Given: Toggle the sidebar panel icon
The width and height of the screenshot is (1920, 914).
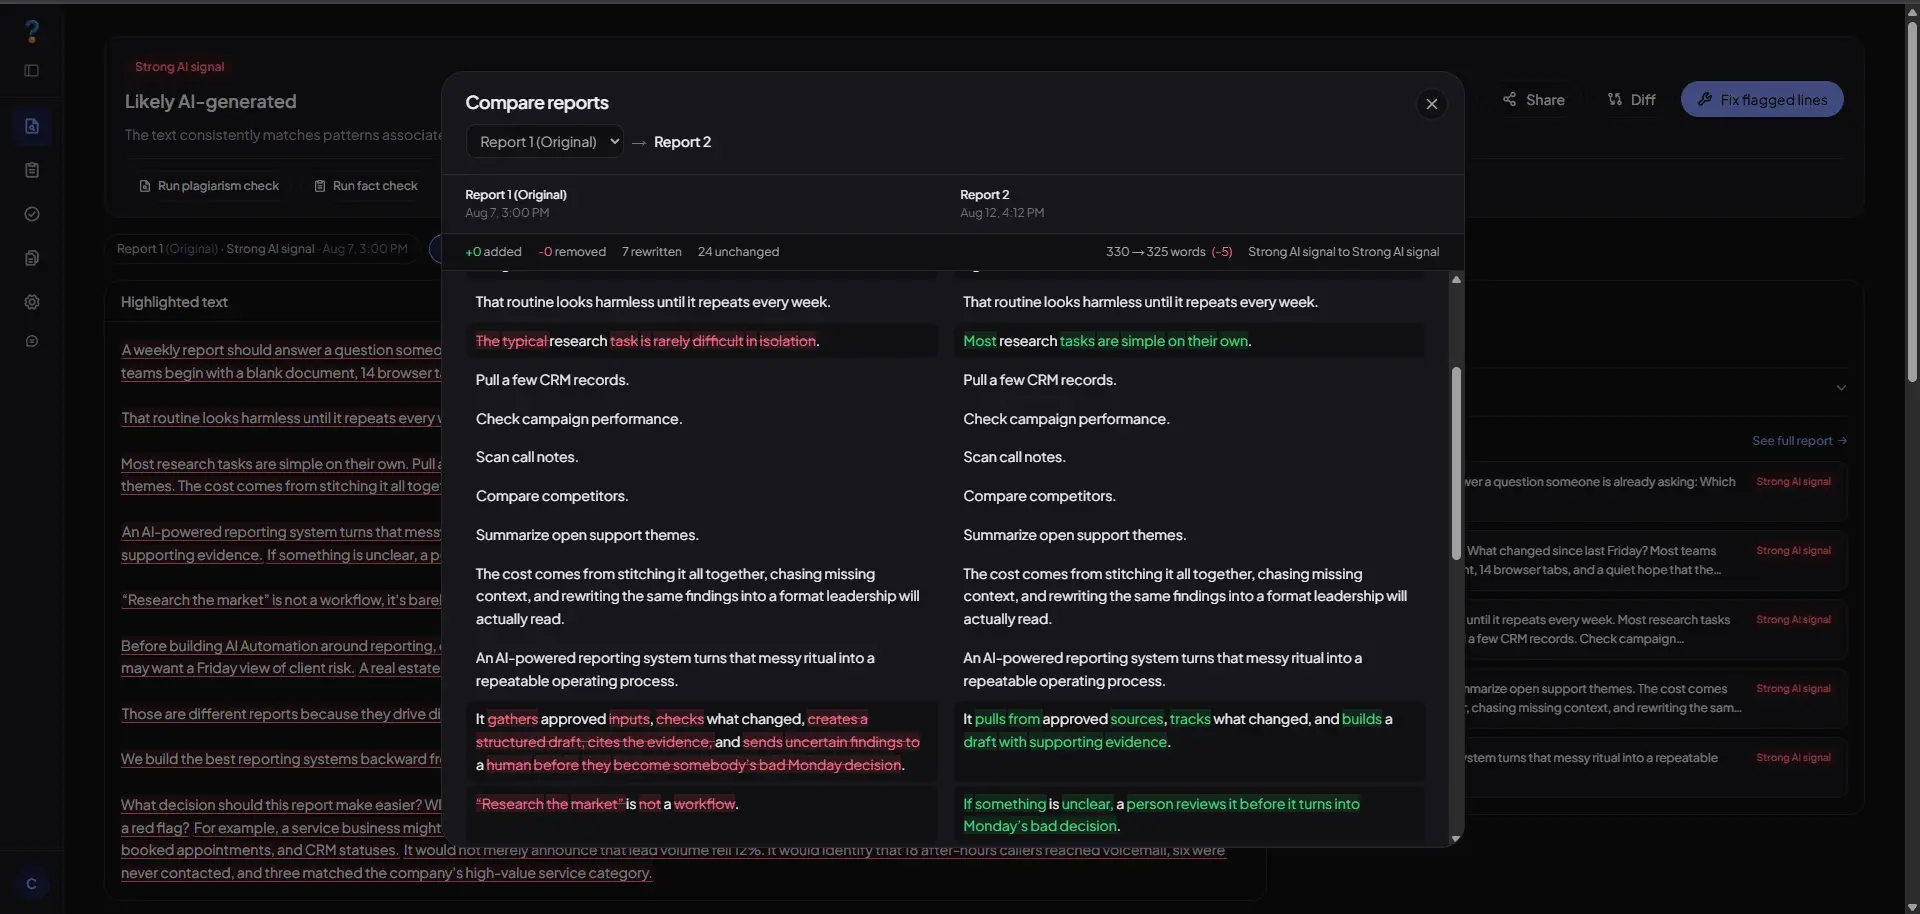Looking at the screenshot, I should point(32,71).
